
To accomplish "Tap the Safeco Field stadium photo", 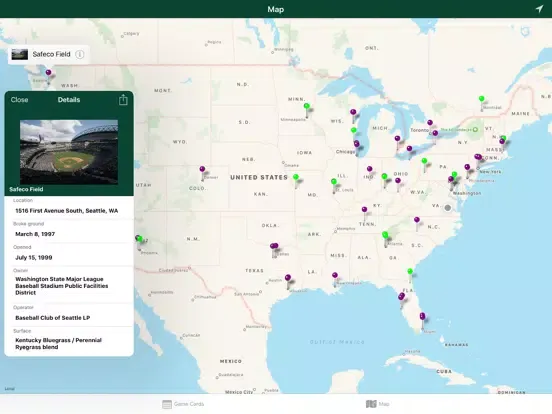I will (69, 152).
